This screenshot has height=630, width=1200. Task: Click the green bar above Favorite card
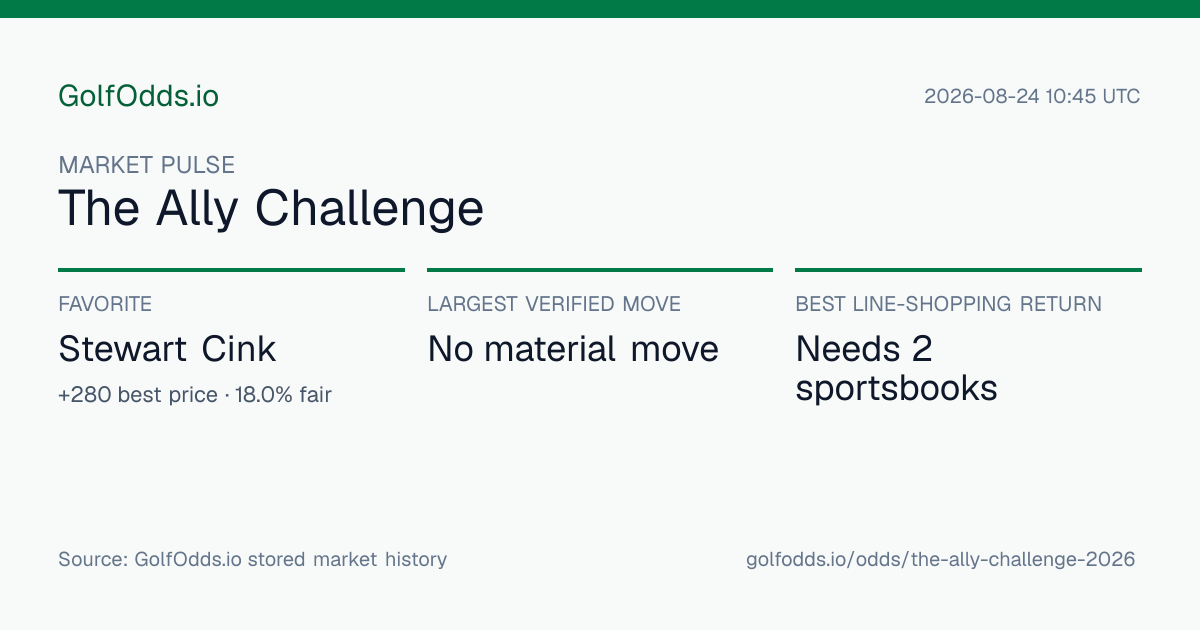tap(231, 270)
